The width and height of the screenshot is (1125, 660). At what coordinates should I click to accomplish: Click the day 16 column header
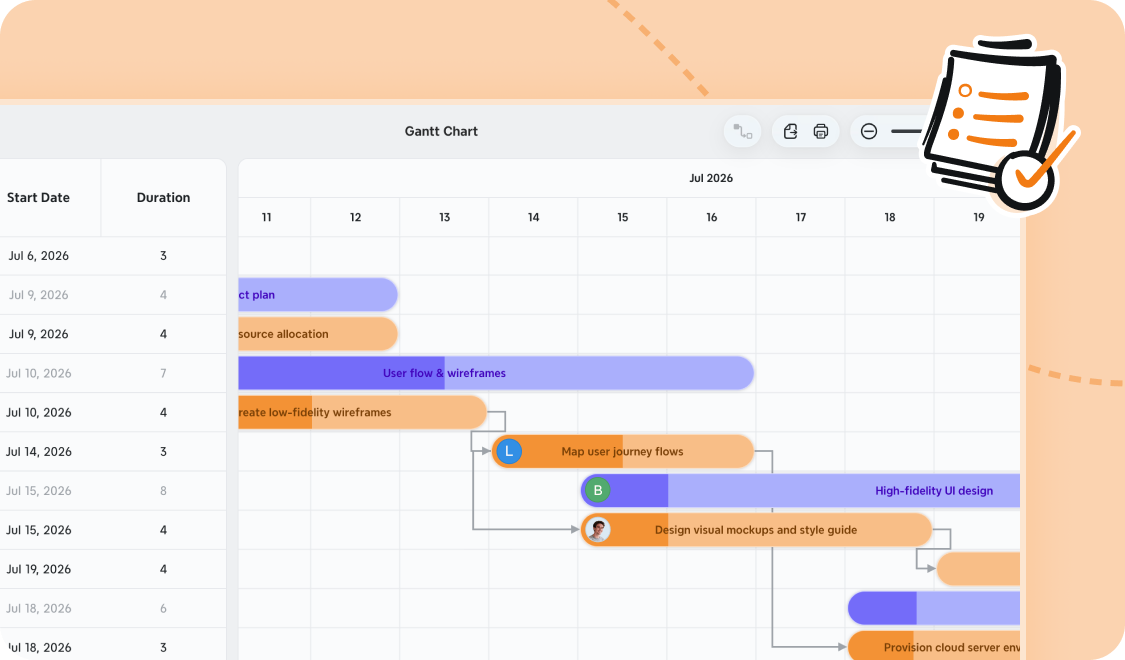pos(712,217)
